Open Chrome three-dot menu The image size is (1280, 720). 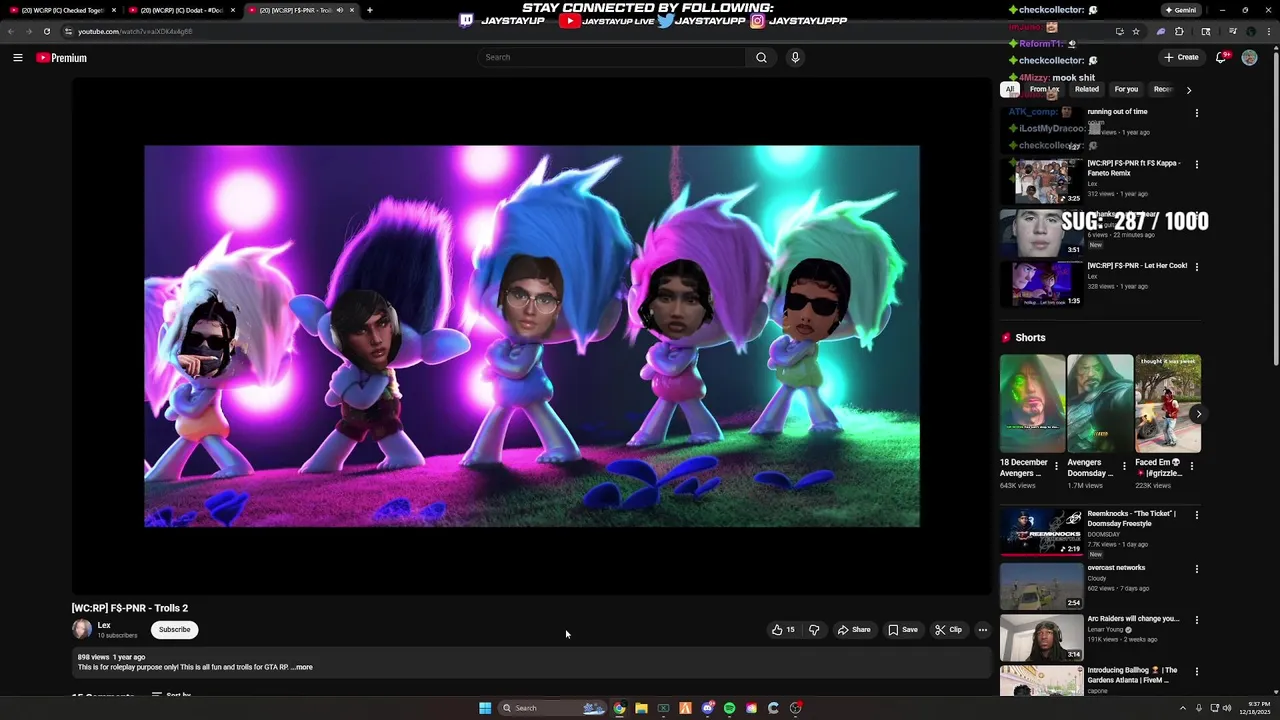tap(1267, 31)
